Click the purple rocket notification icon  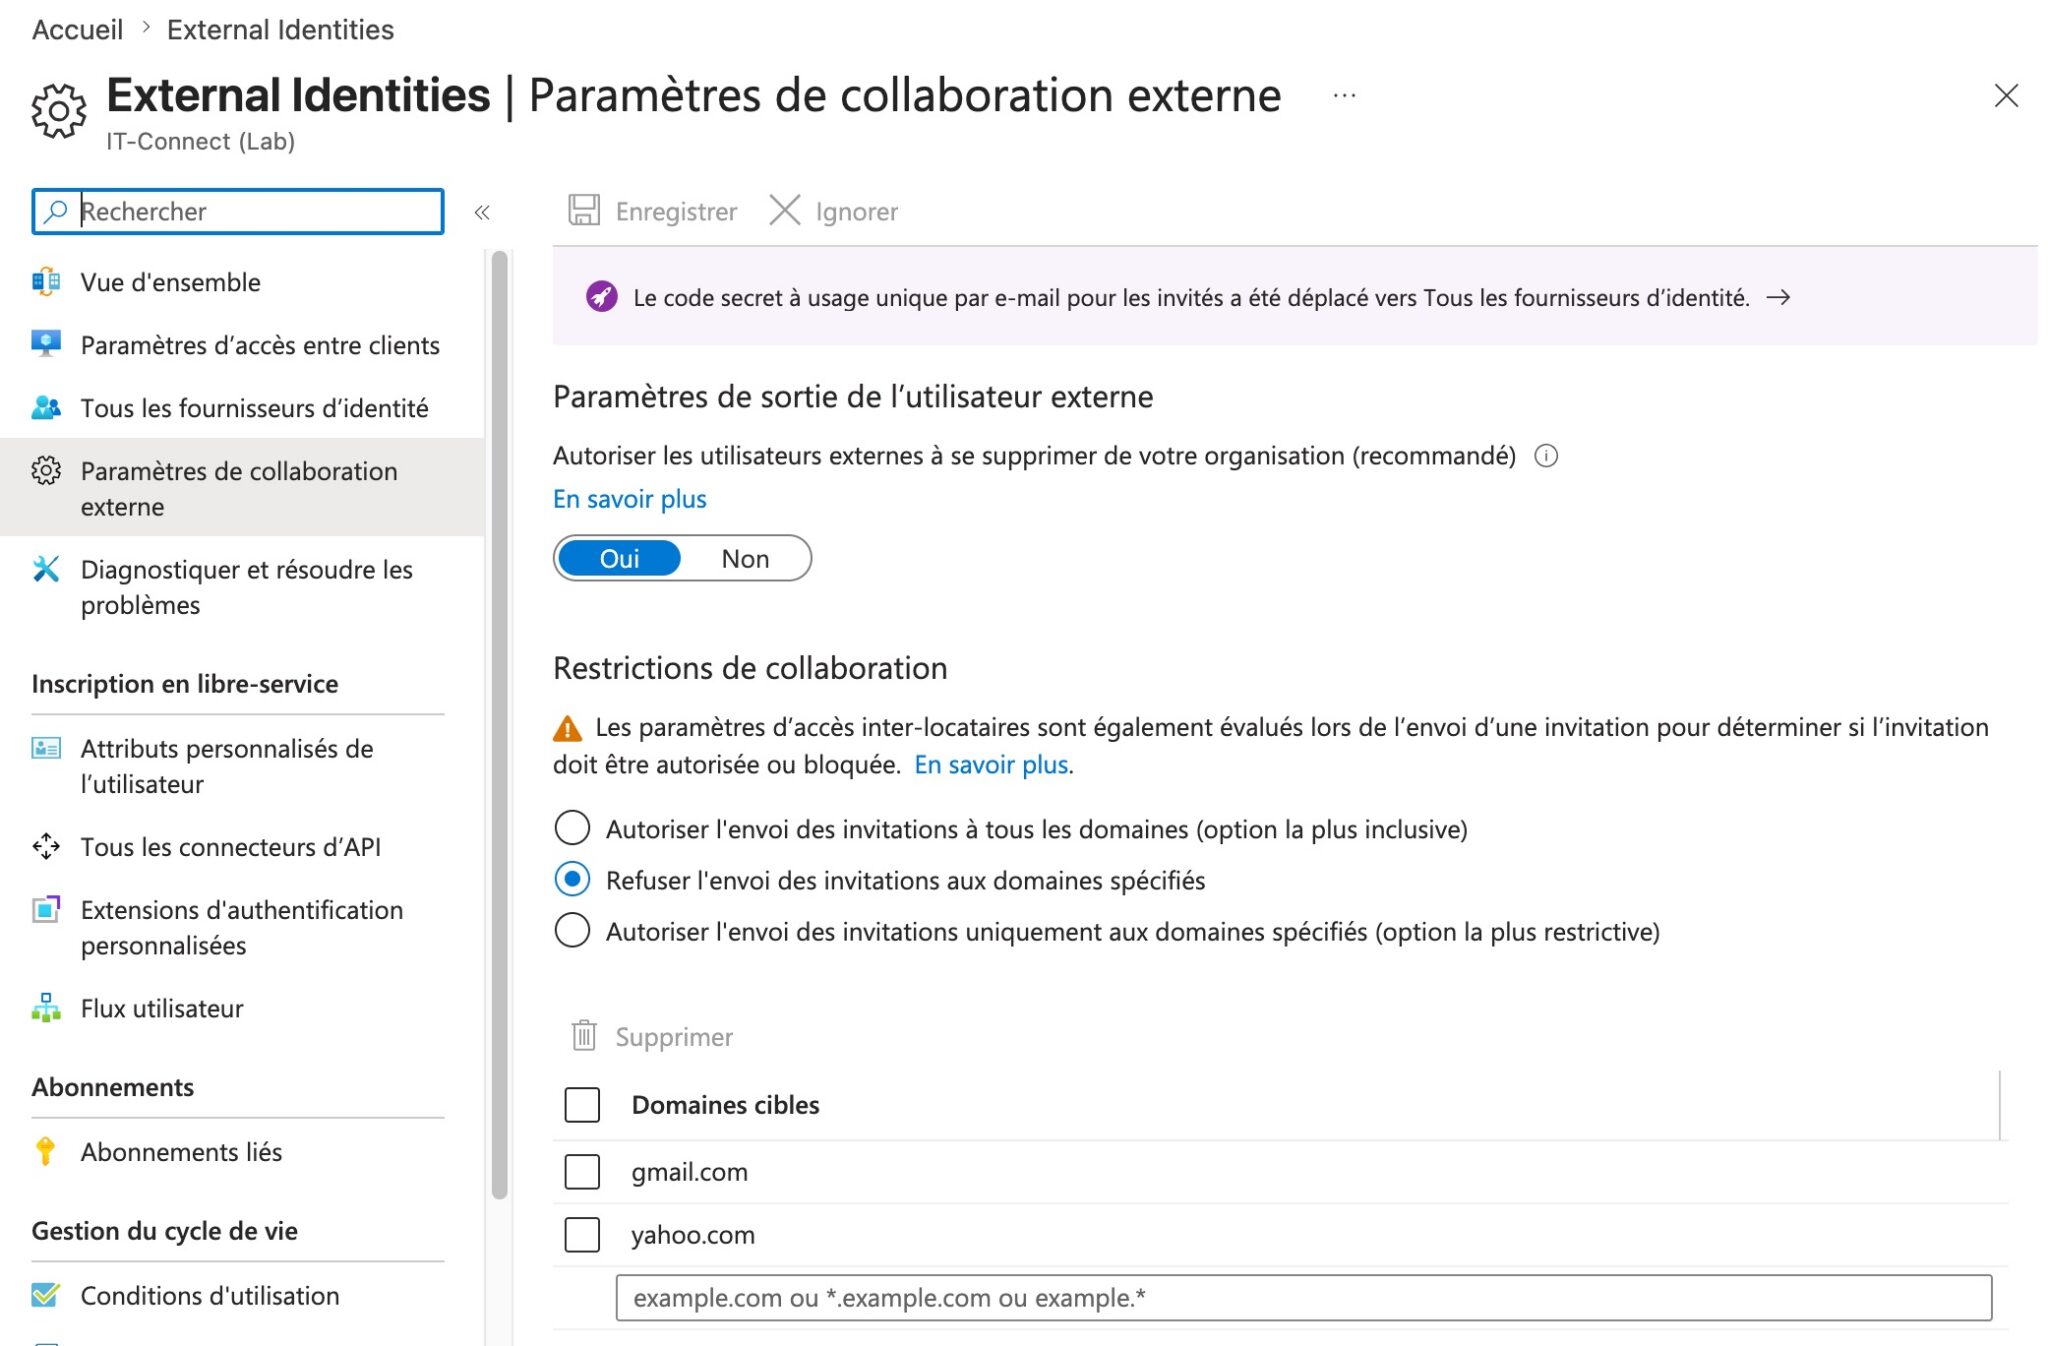pyautogui.click(x=601, y=297)
